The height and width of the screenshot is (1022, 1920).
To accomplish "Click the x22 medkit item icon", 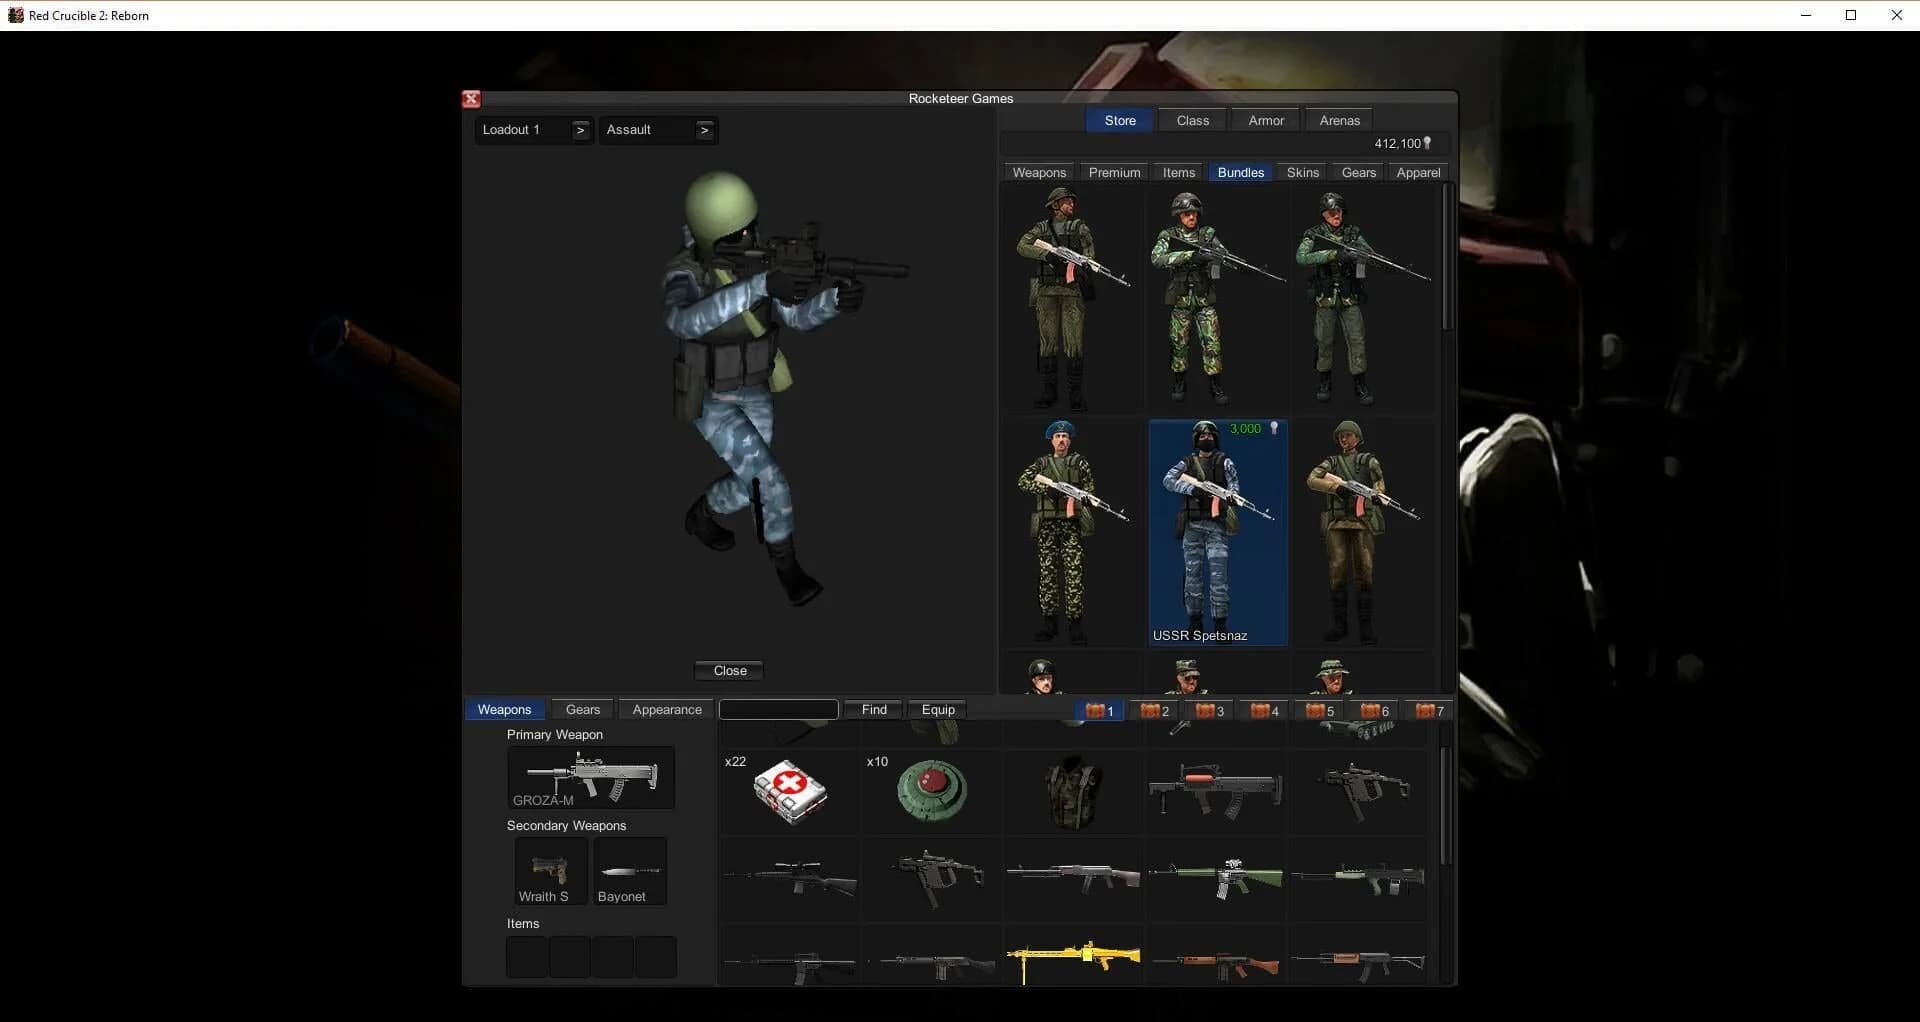I will coord(788,791).
